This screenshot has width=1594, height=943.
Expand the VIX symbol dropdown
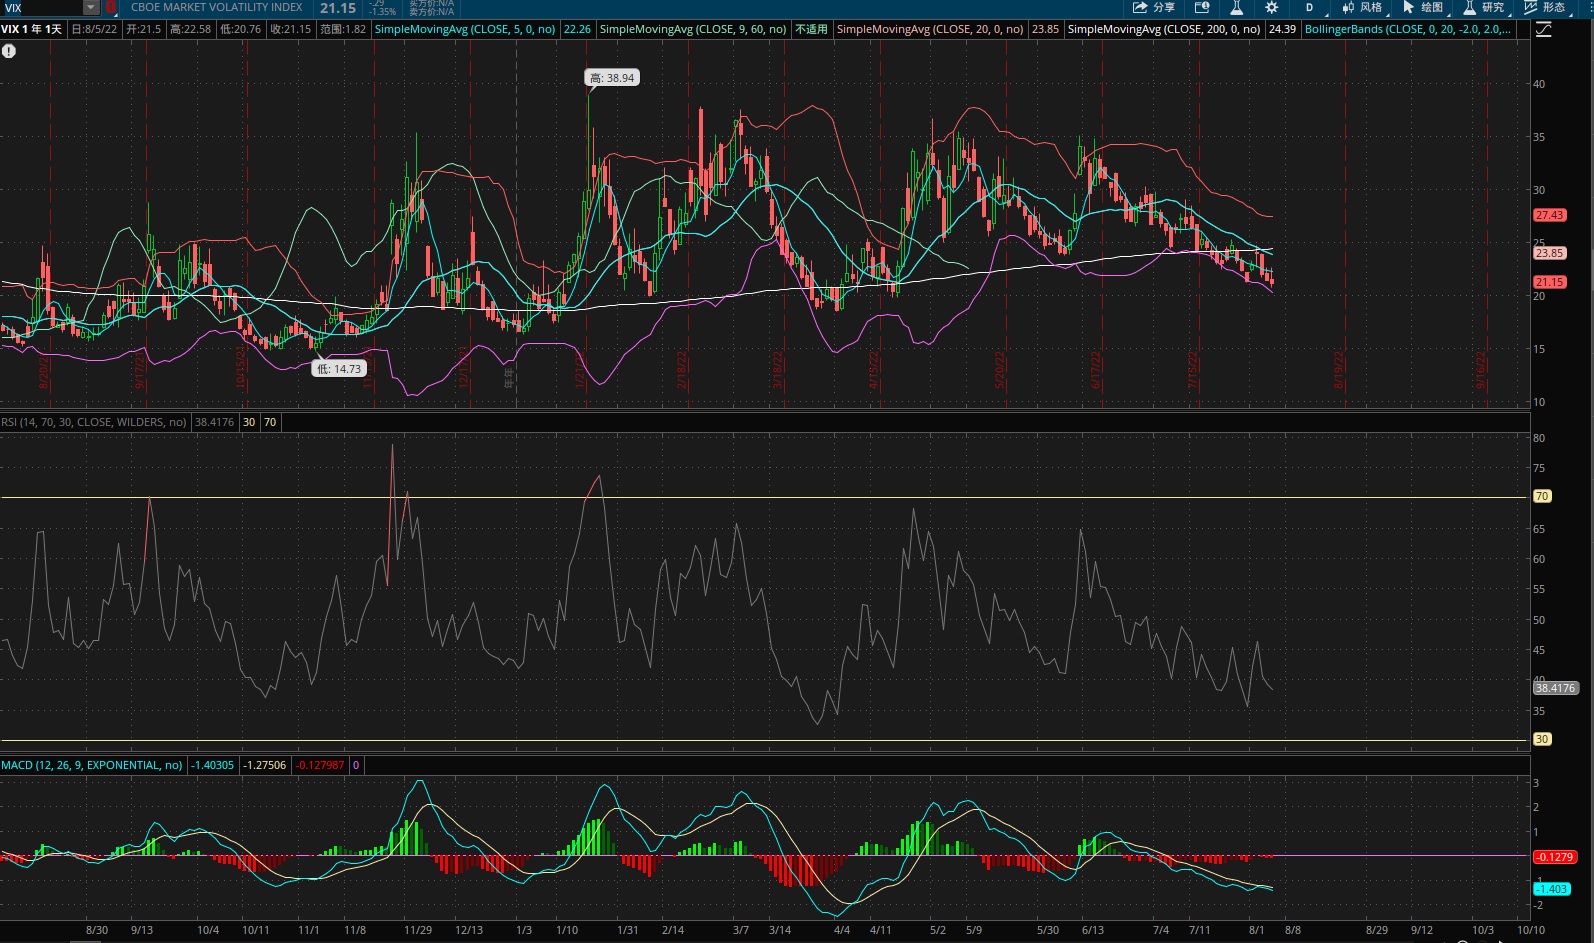[91, 7]
